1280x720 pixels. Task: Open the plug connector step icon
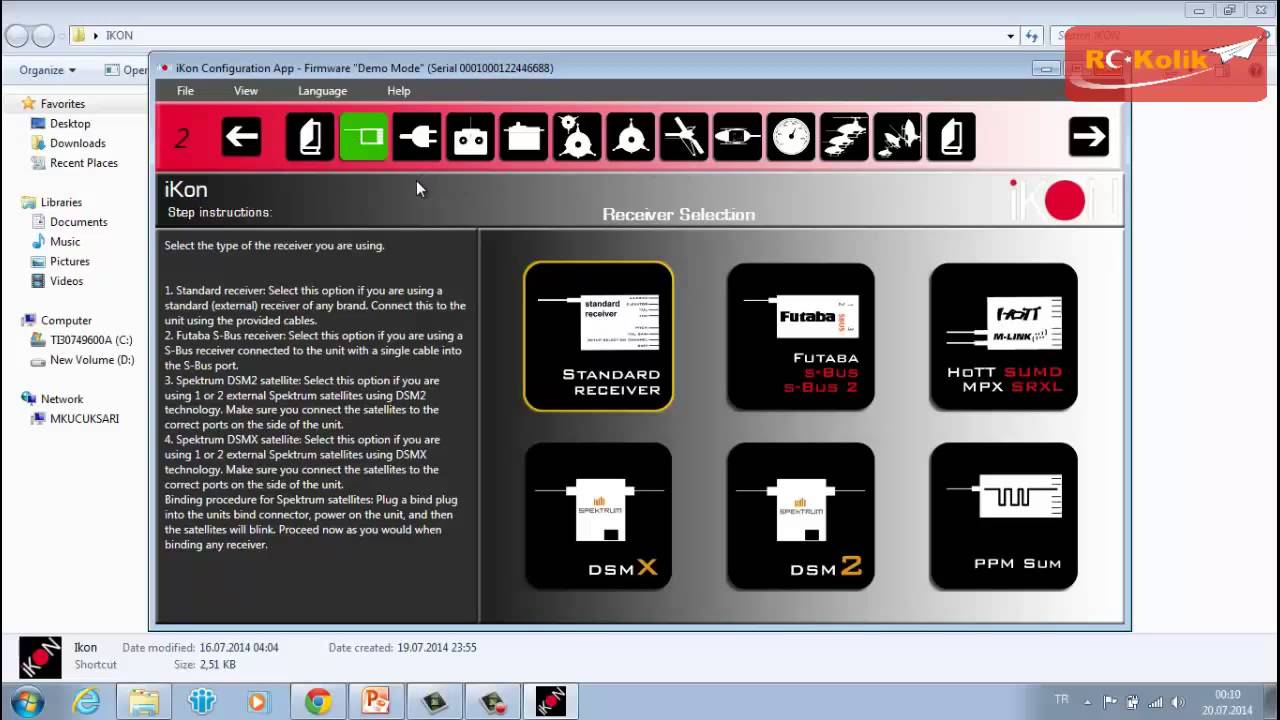[417, 137]
